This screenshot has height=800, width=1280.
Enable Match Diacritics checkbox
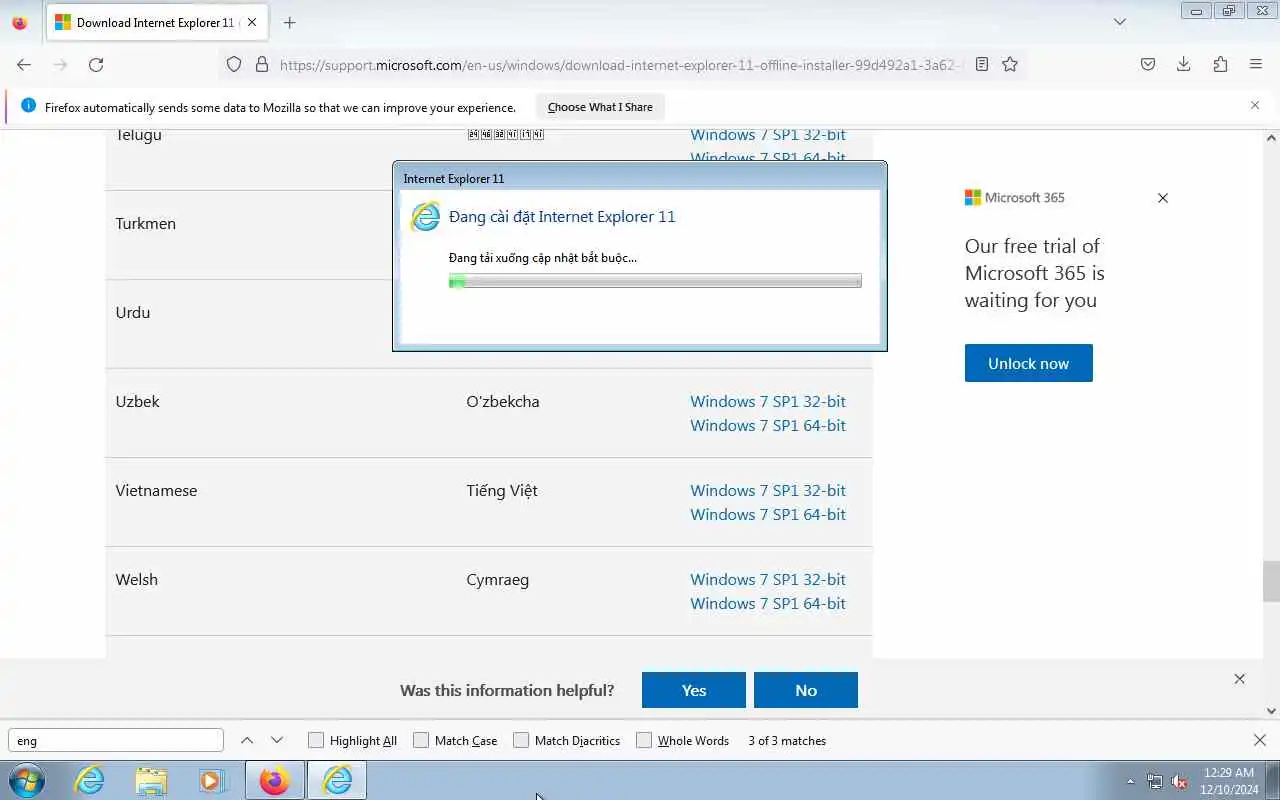521,740
